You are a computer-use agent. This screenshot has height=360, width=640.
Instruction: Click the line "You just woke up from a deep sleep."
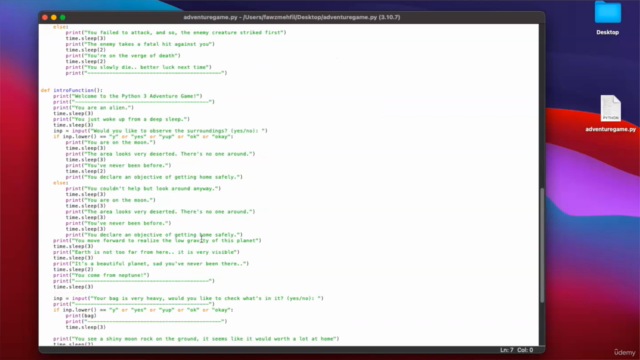click(122, 119)
